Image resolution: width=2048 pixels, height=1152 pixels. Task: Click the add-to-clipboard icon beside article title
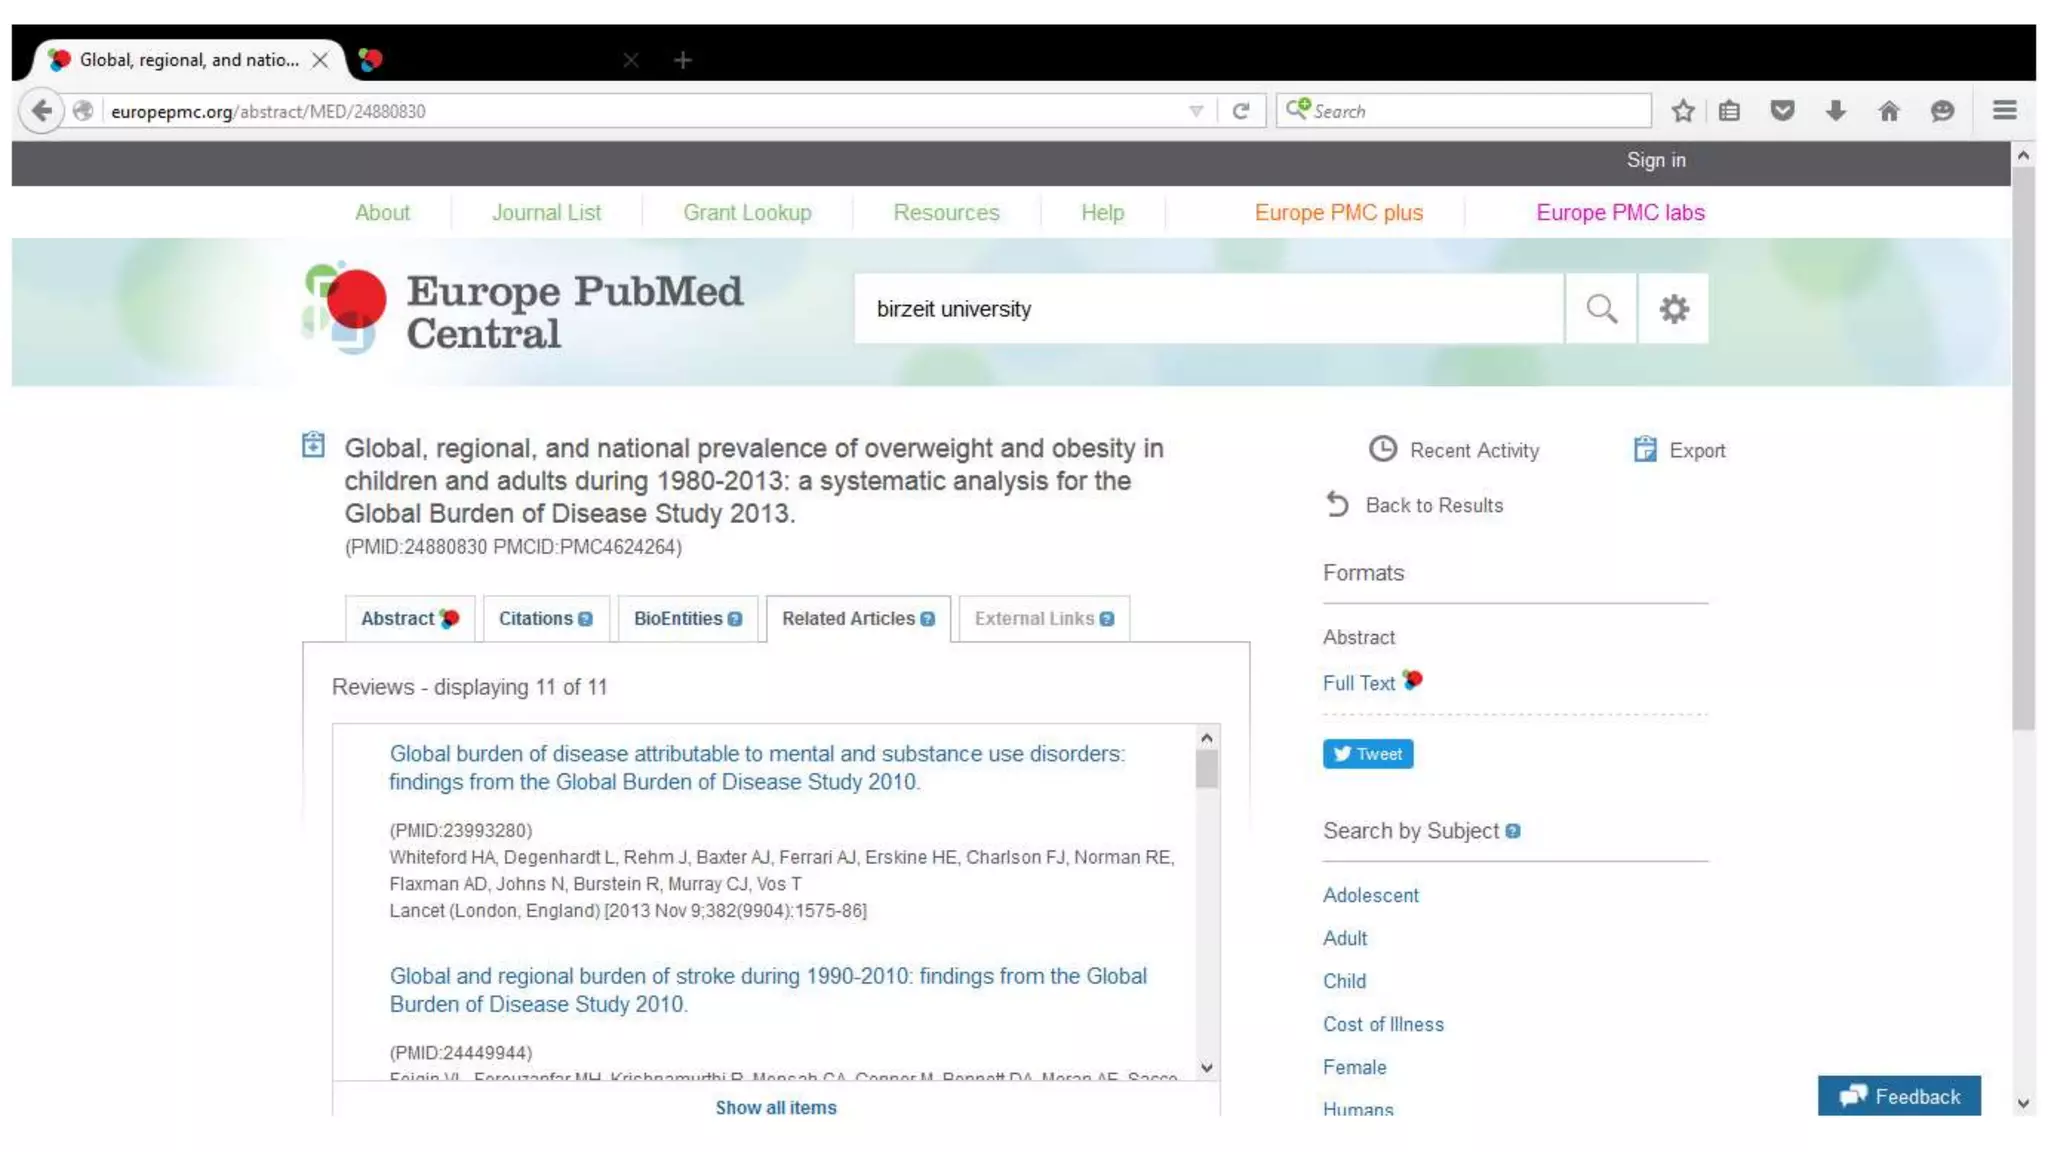coord(313,445)
